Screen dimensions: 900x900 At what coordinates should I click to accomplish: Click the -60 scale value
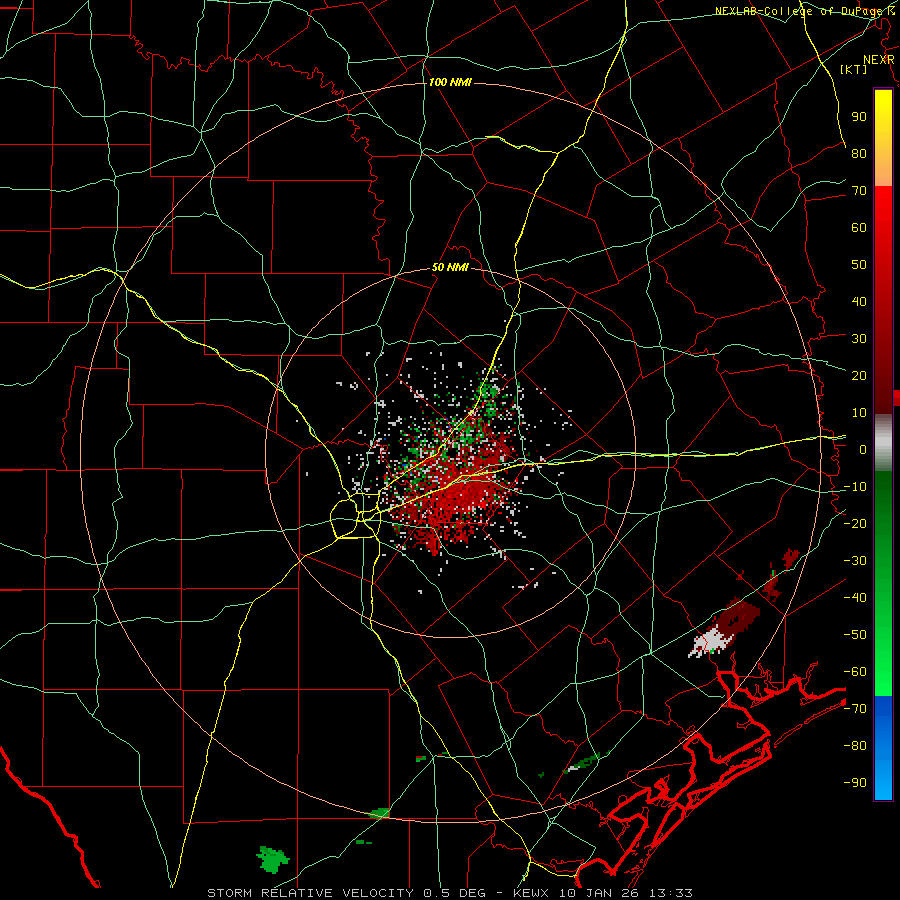point(855,672)
